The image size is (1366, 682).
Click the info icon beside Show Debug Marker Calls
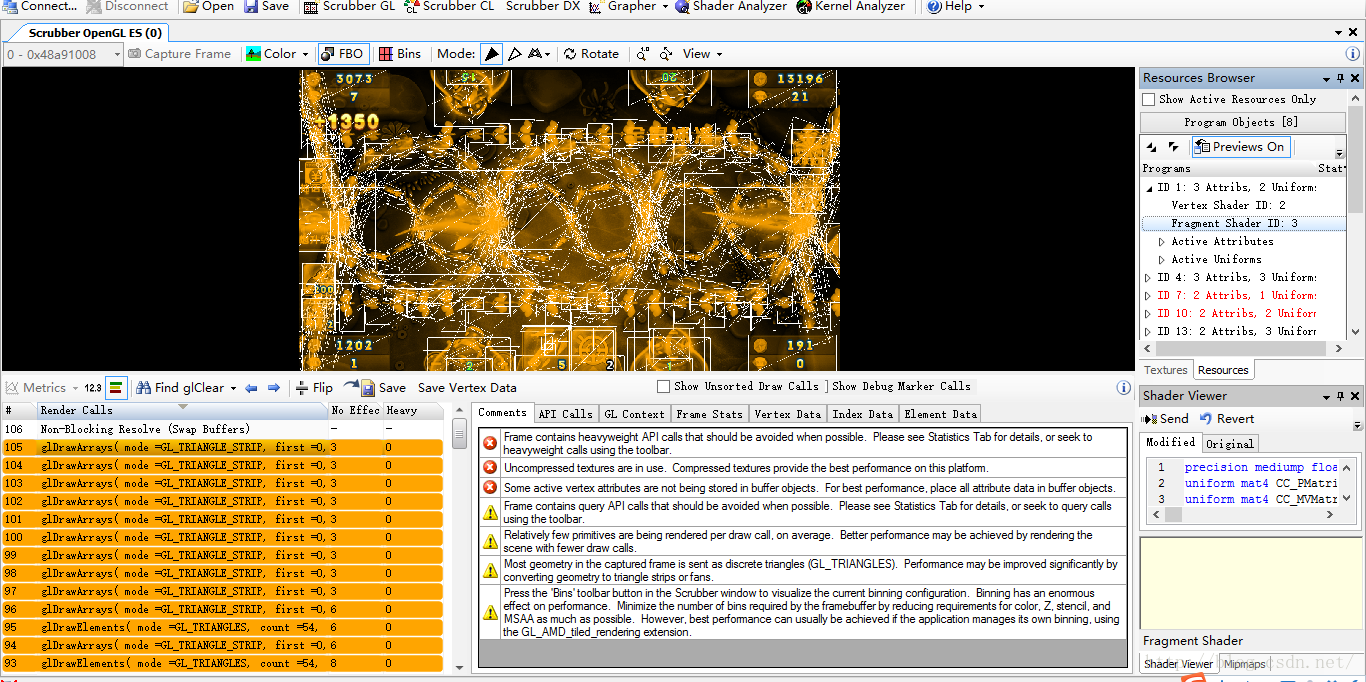point(1123,387)
